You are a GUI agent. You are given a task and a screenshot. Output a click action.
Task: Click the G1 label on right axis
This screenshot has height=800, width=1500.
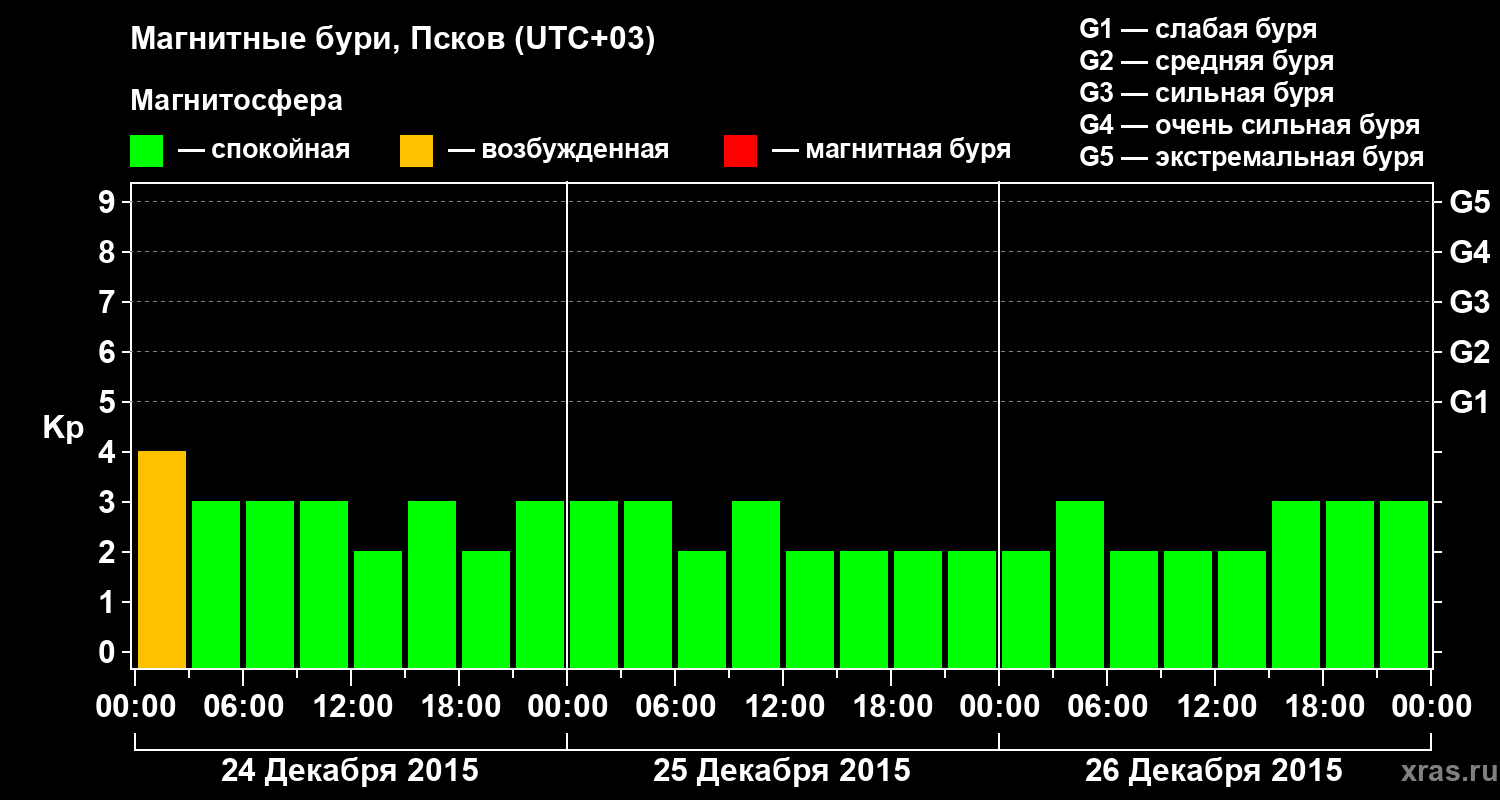coord(1470,402)
